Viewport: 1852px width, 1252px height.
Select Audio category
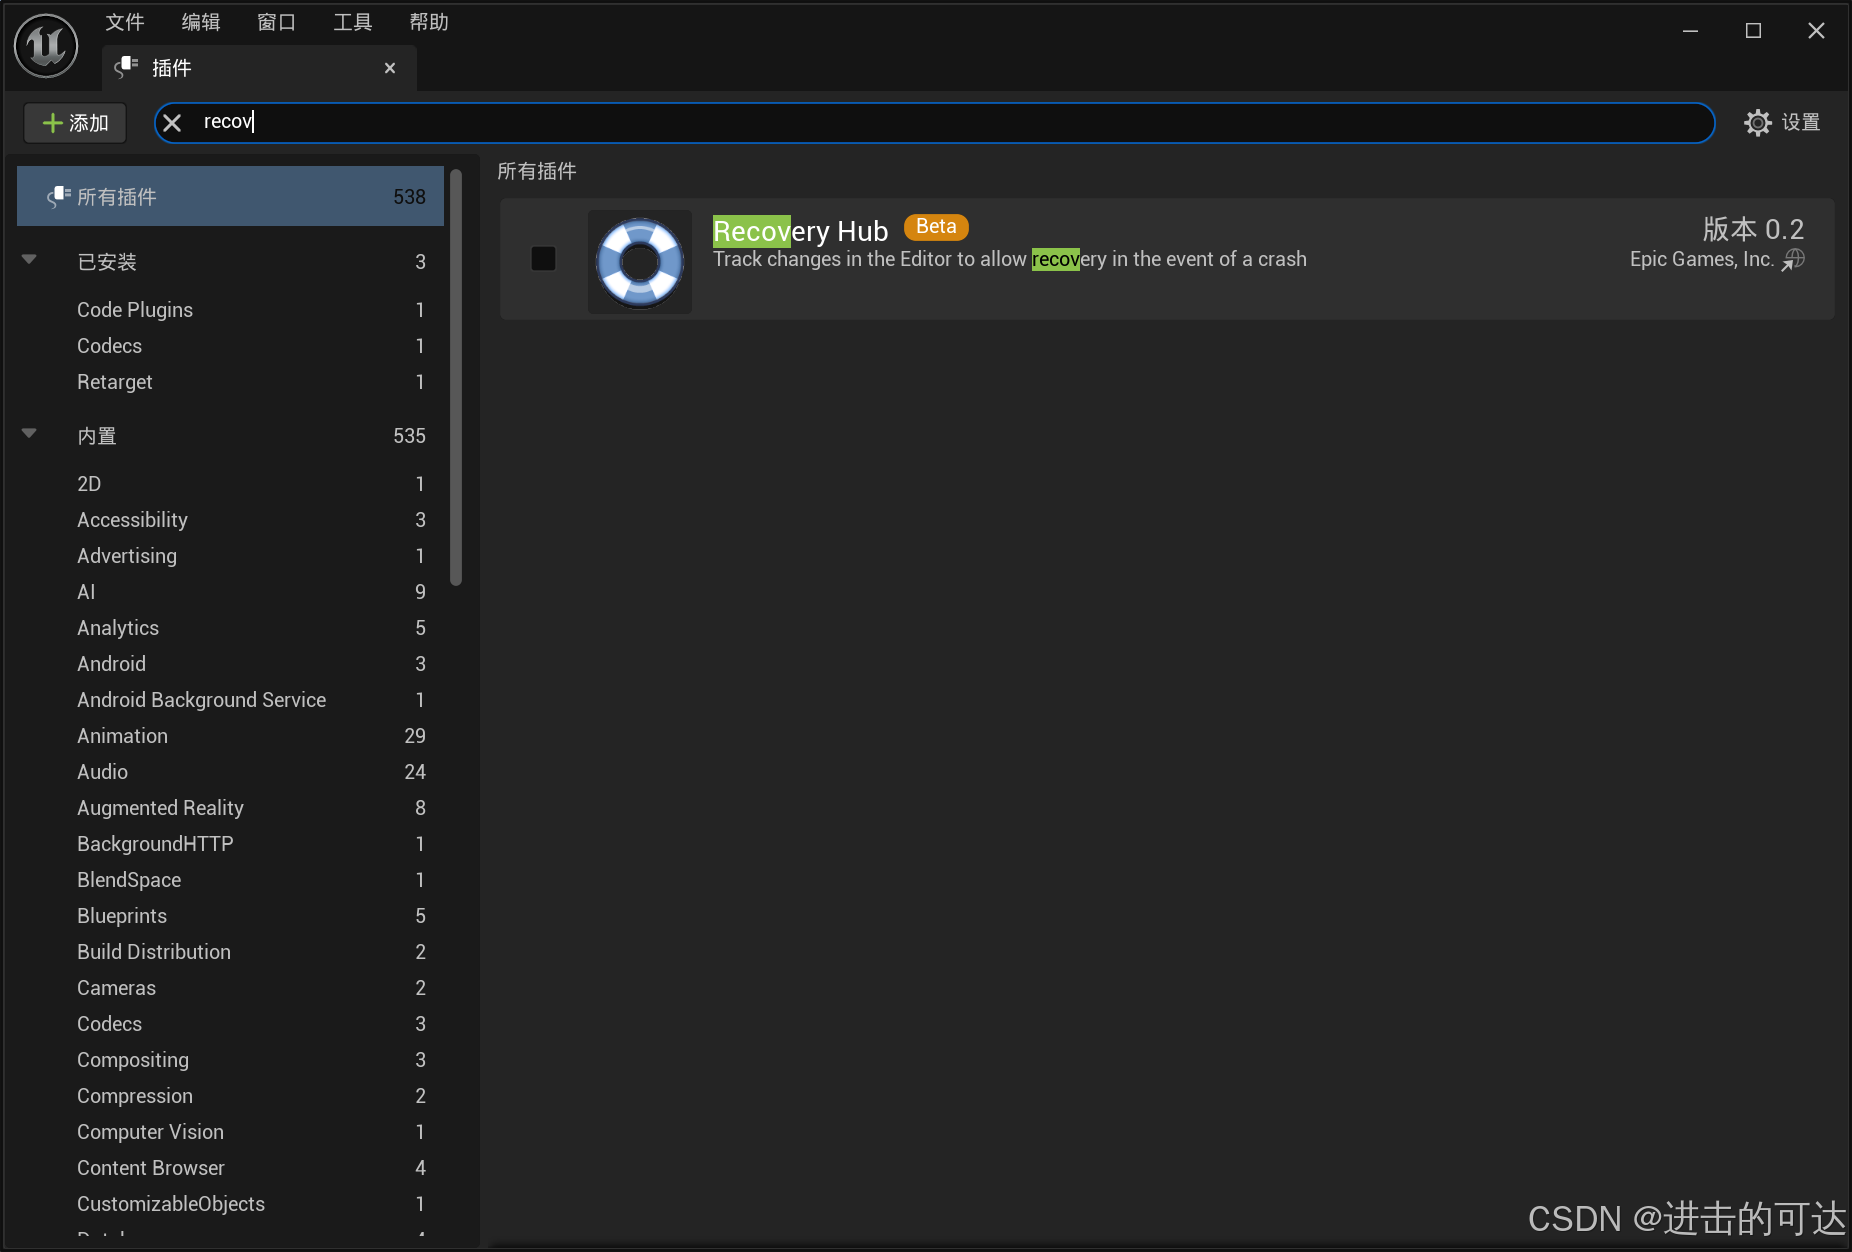click(231, 772)
